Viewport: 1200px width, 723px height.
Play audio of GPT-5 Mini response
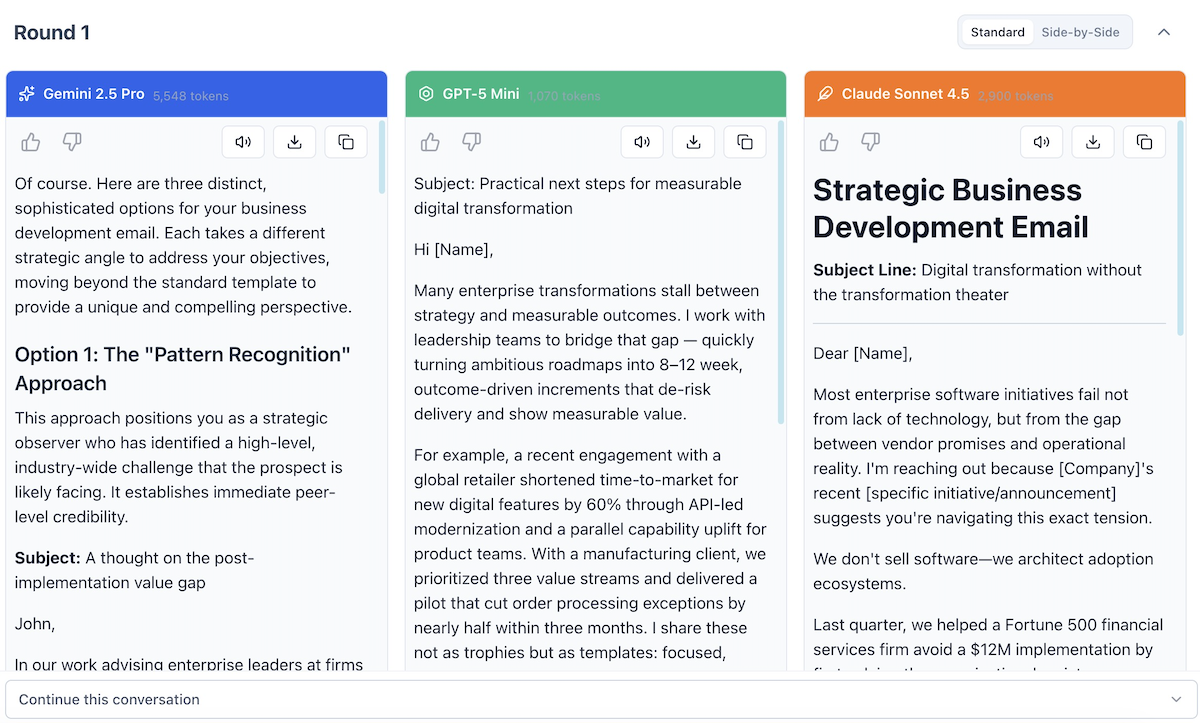pos(642,142)
